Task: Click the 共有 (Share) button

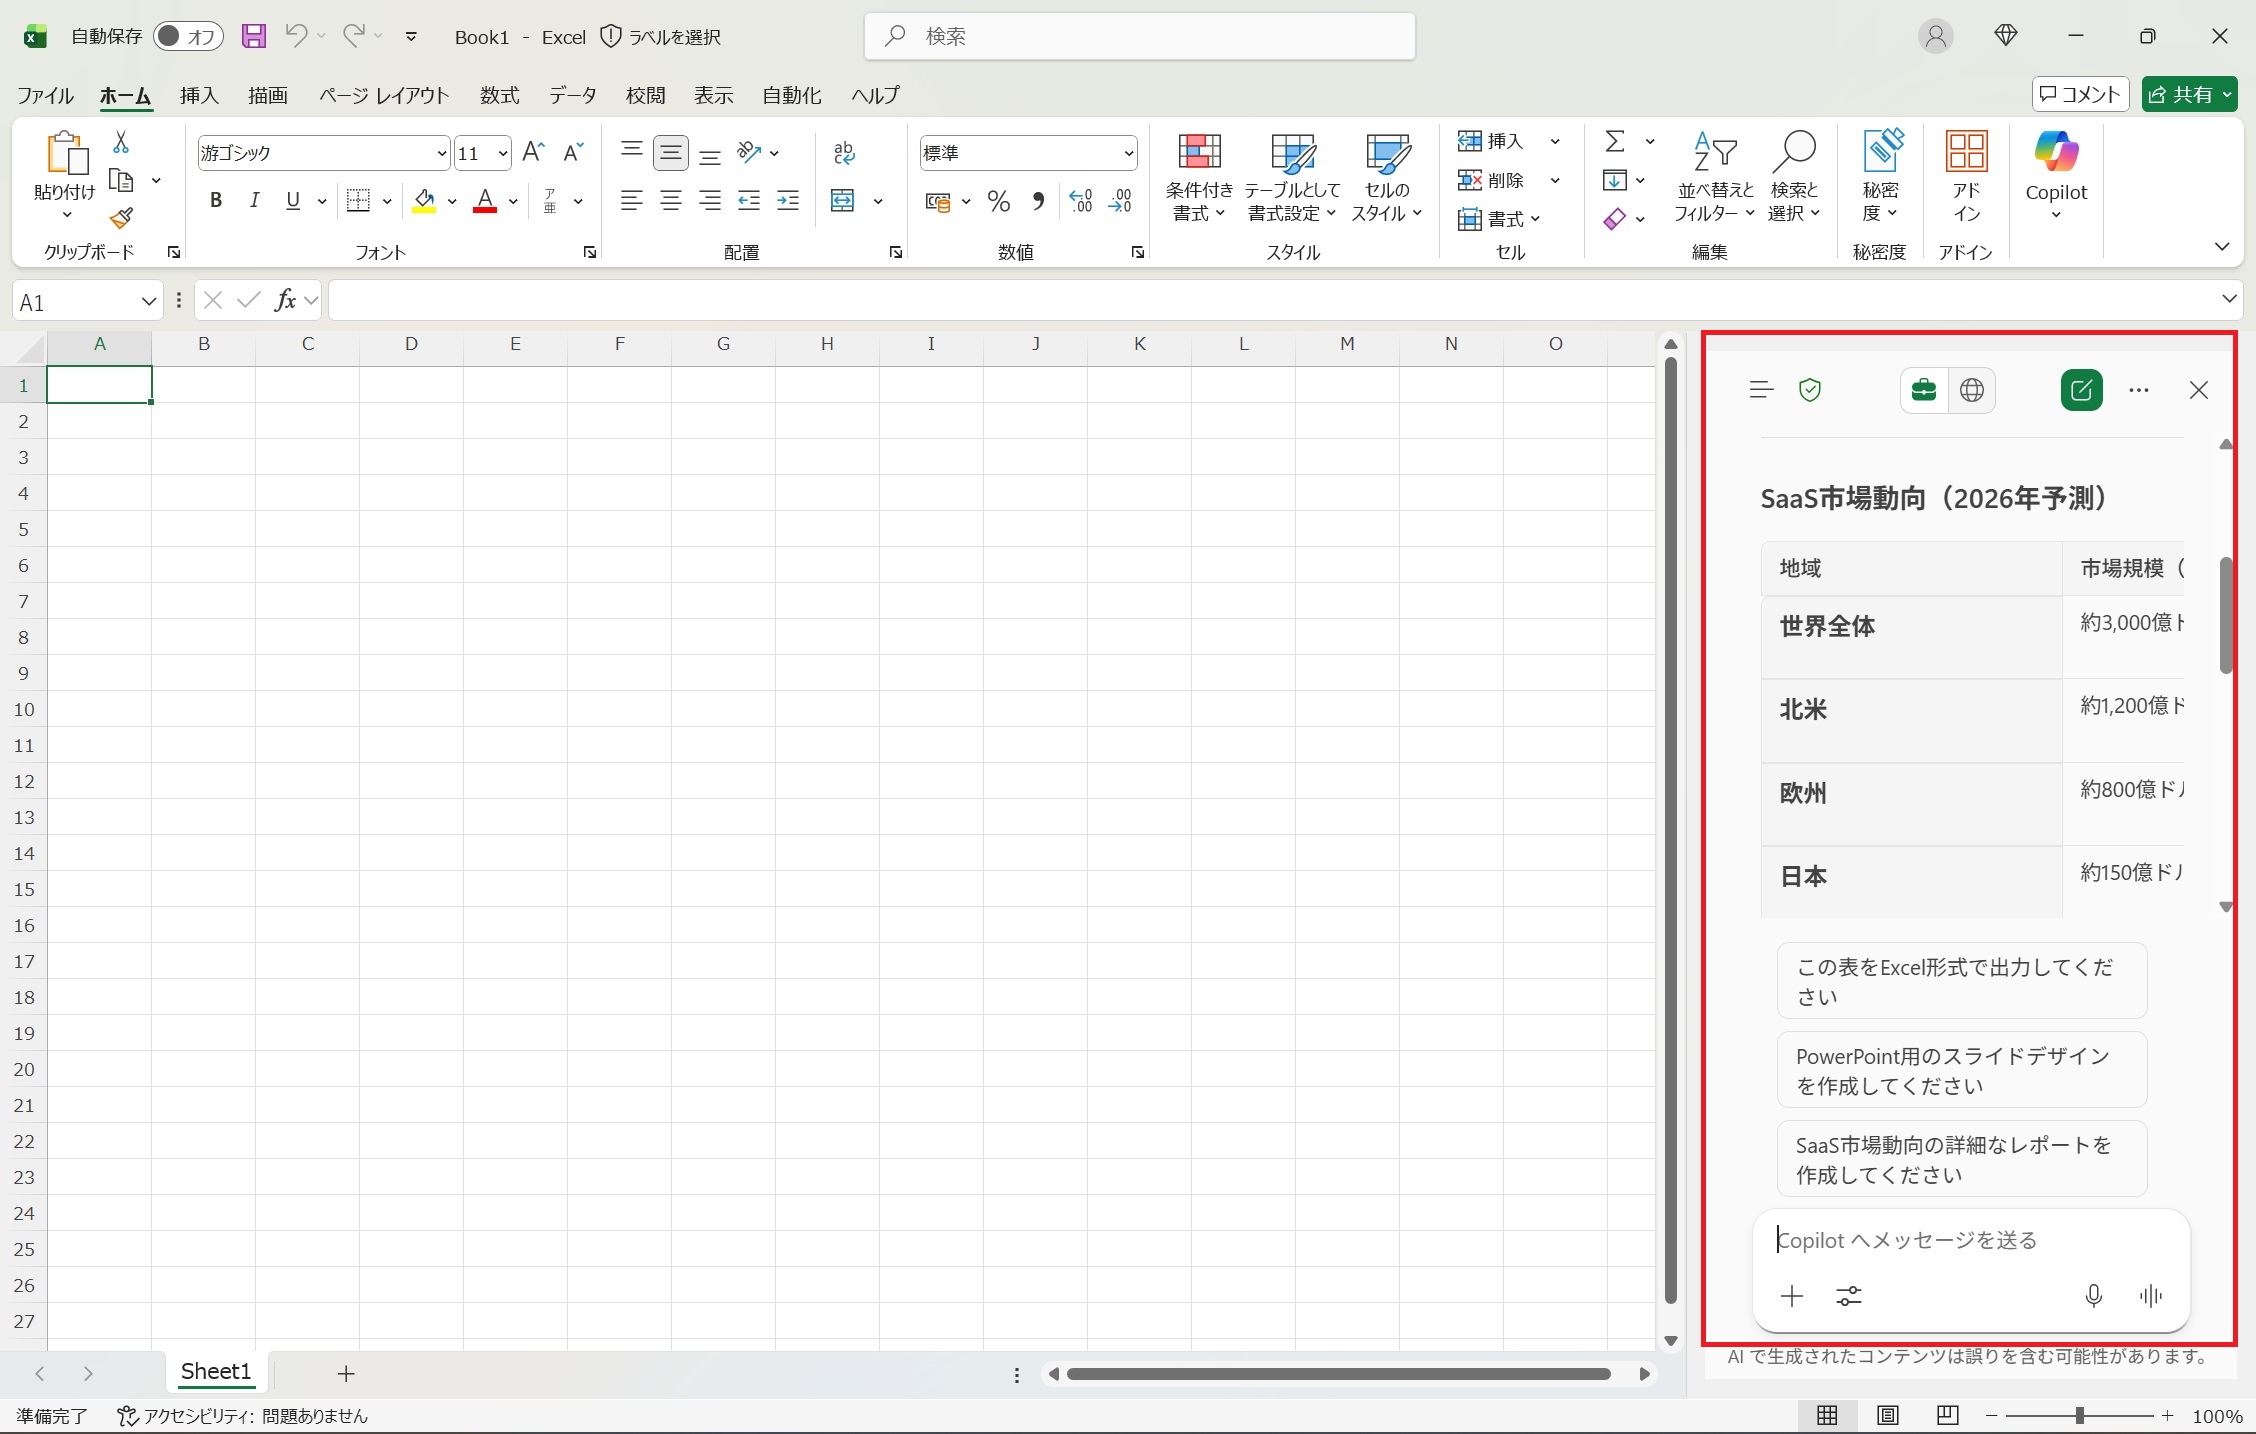Action: [x=2180, y=94]
